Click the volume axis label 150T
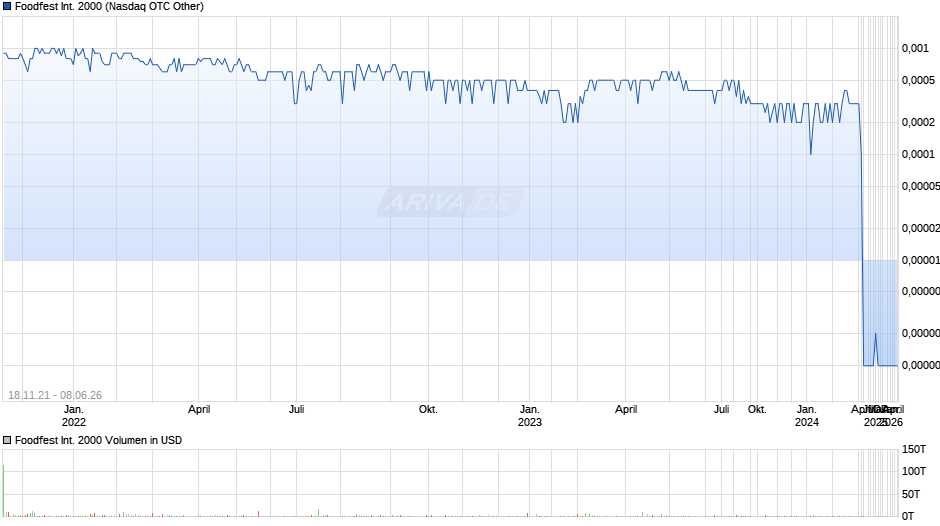 pos(914,449)
